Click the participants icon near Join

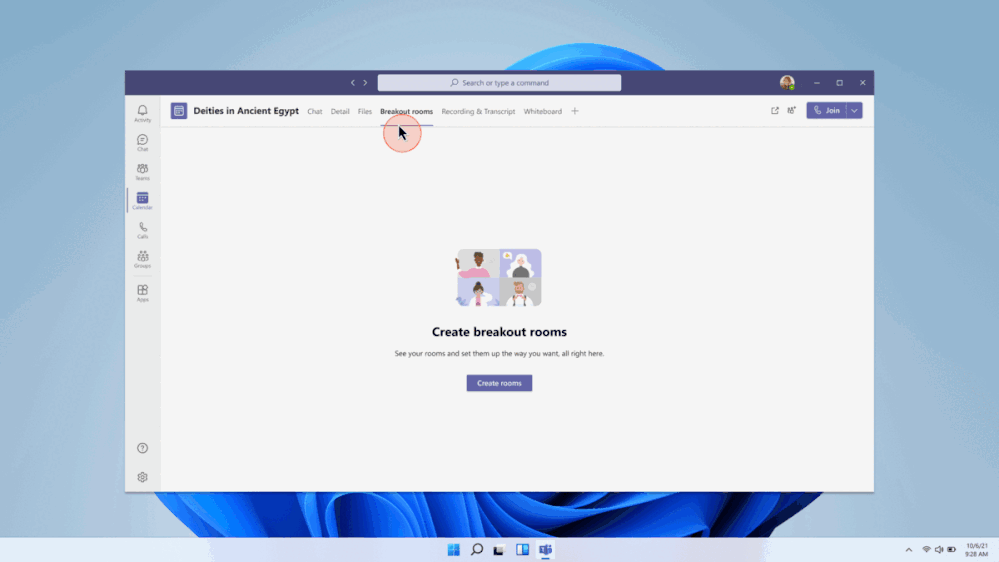point(792,111)
